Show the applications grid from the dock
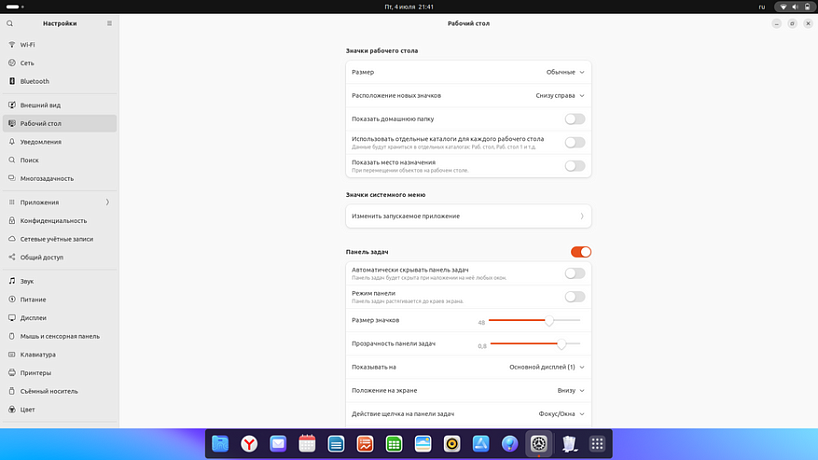Viewport: 818px width, 460px height. (597, 443)
